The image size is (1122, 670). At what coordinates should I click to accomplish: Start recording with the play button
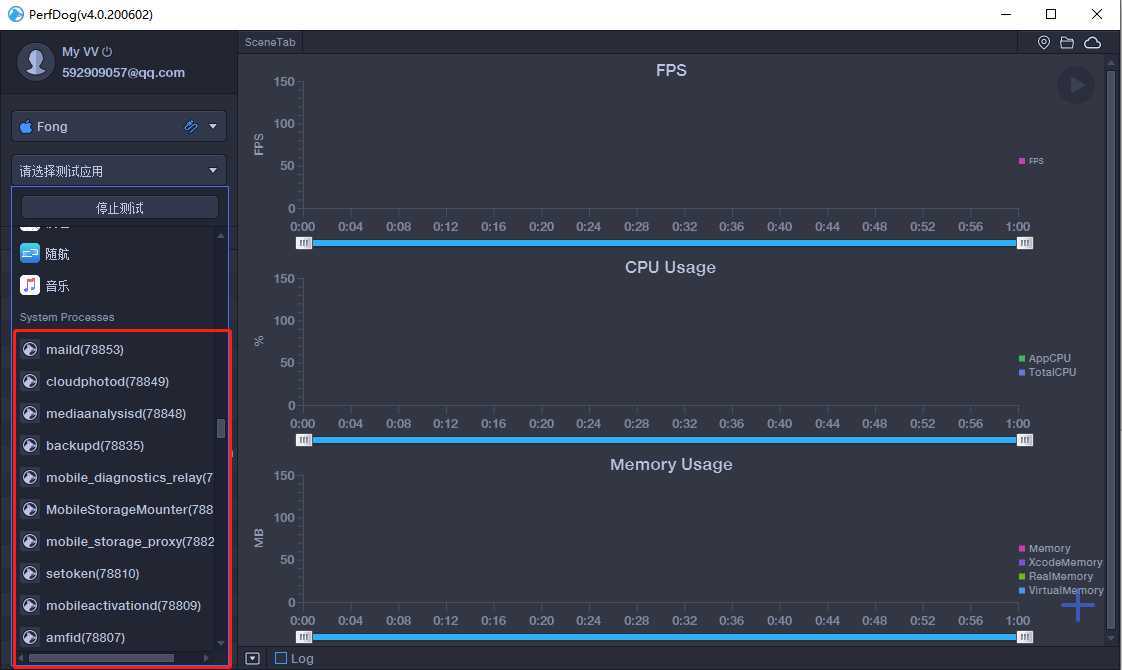1076,85
